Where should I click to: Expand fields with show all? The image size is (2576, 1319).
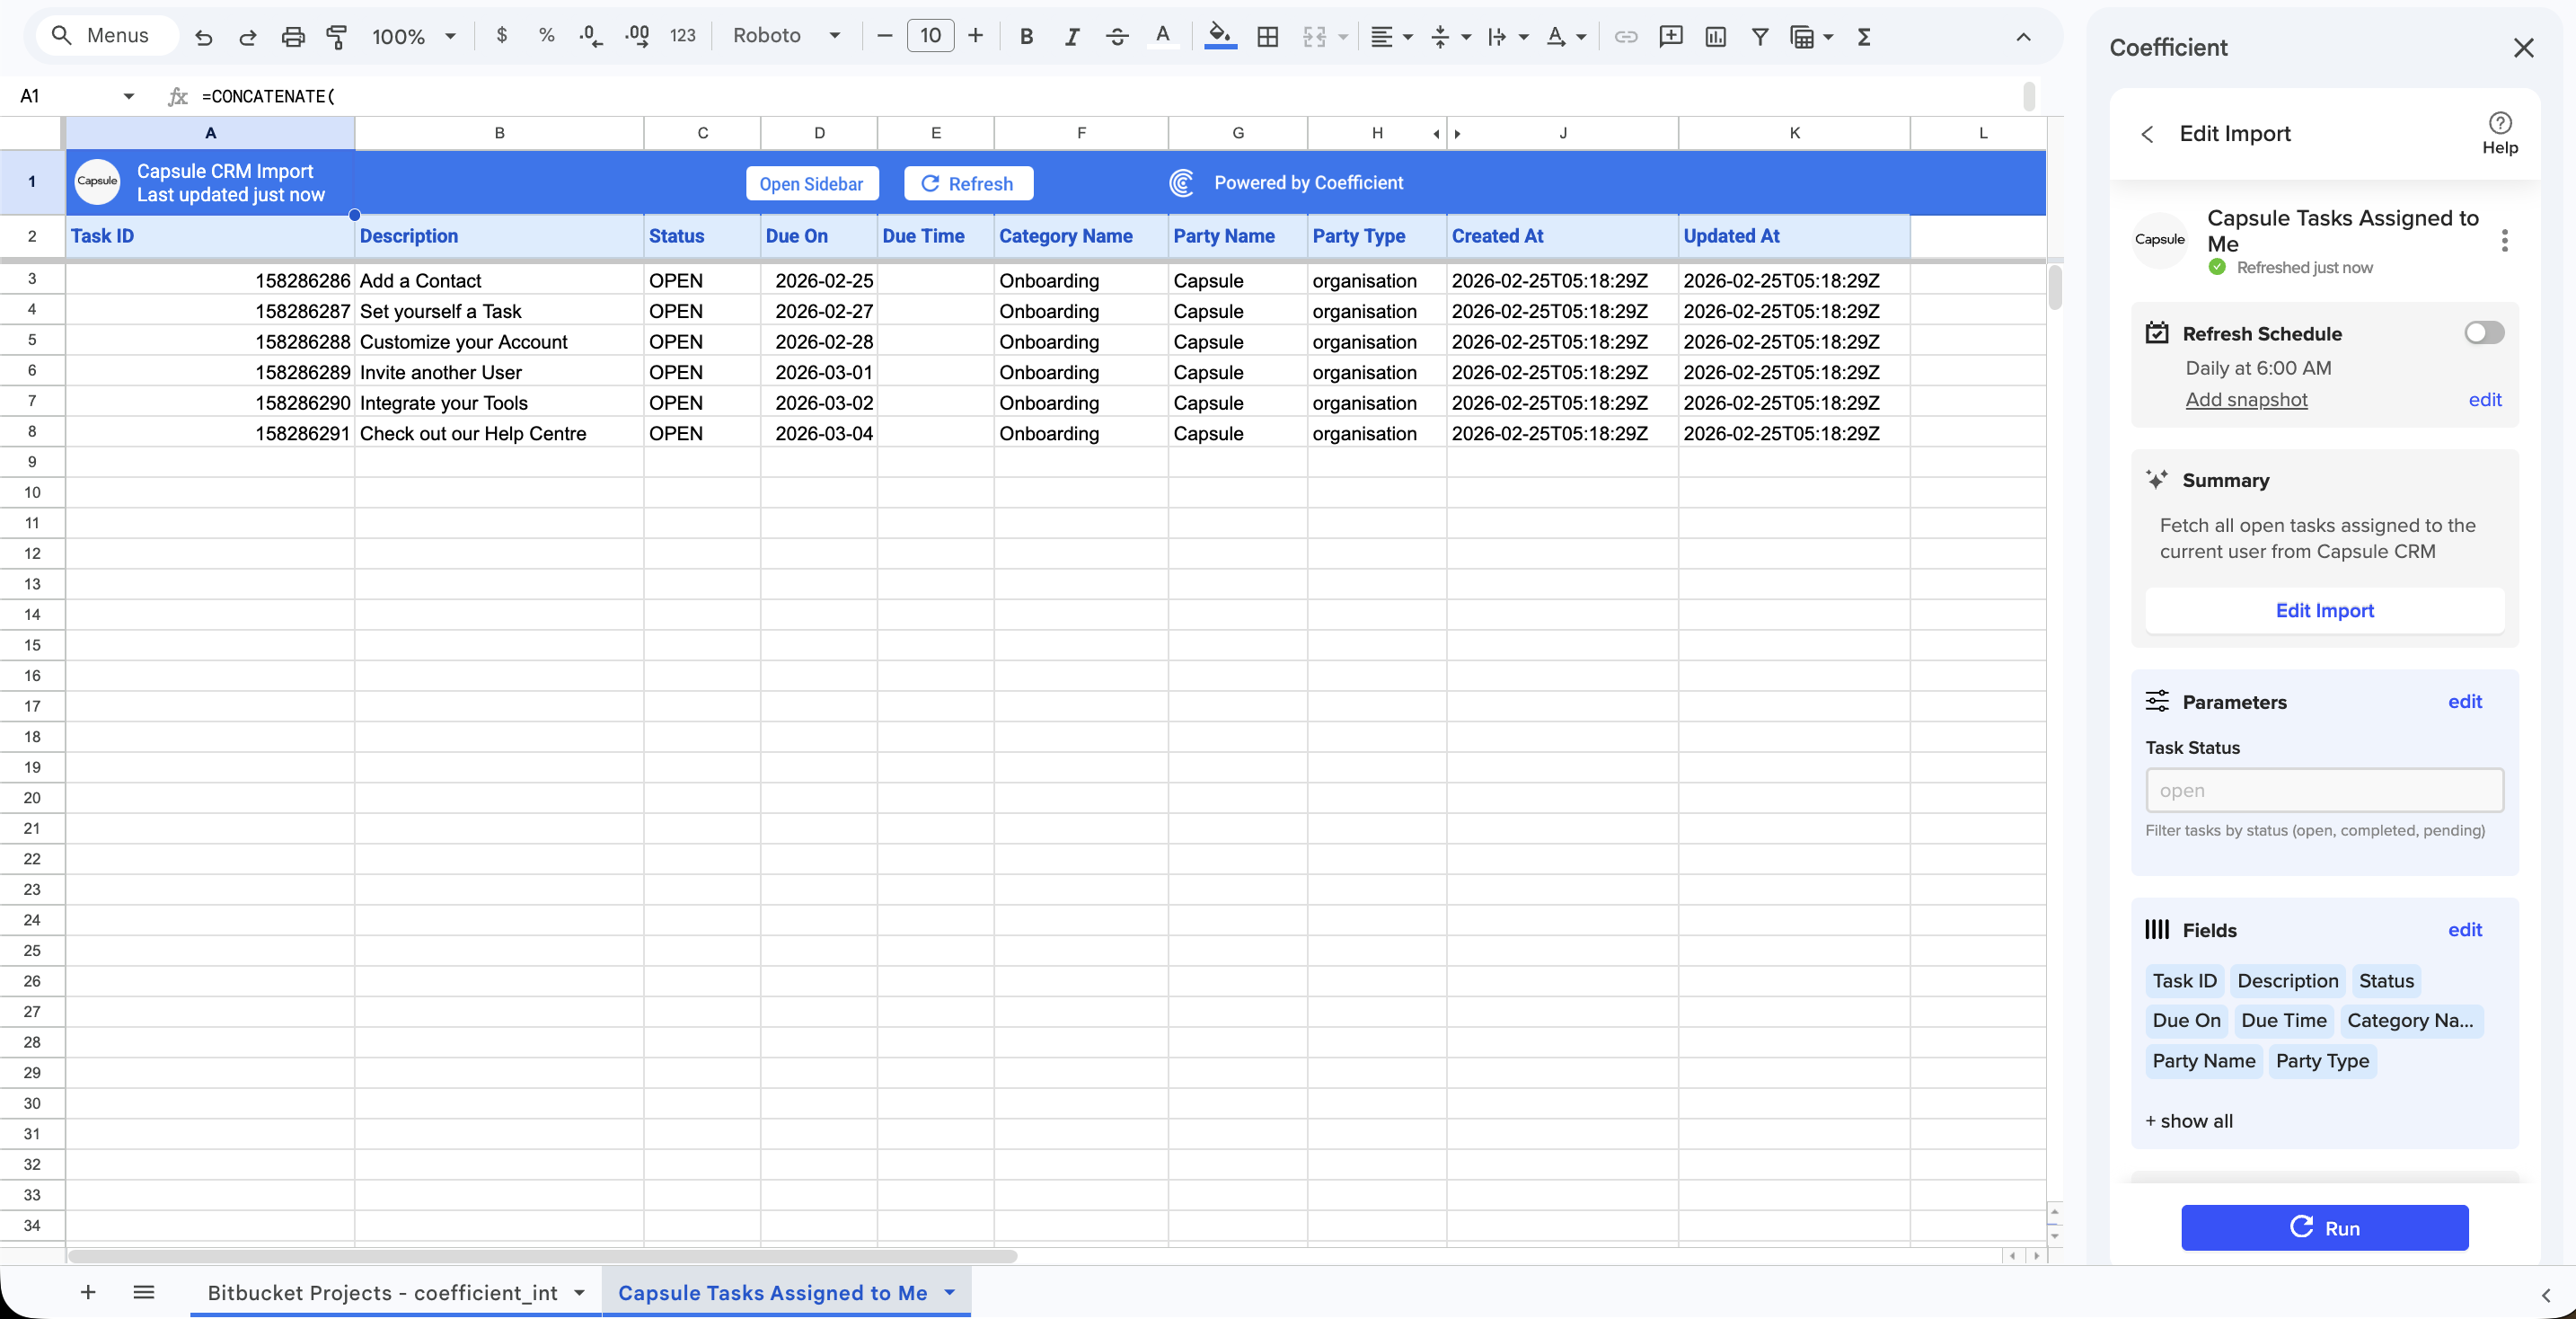(2189, 1121)
